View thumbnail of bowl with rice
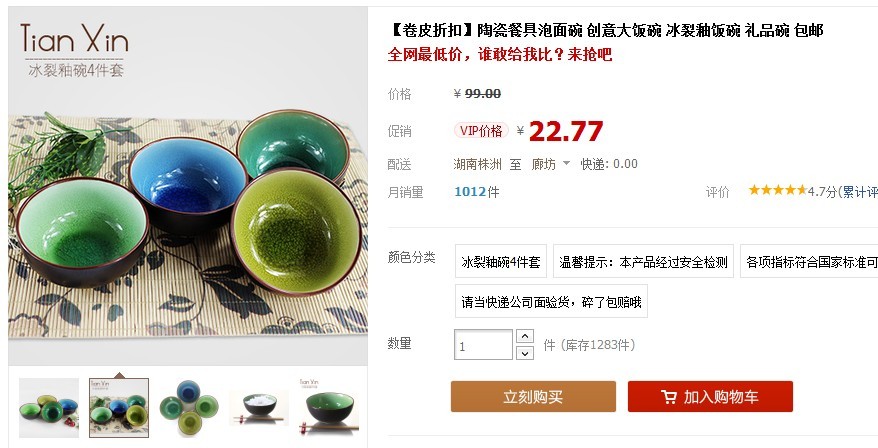 tap(259, 408)
